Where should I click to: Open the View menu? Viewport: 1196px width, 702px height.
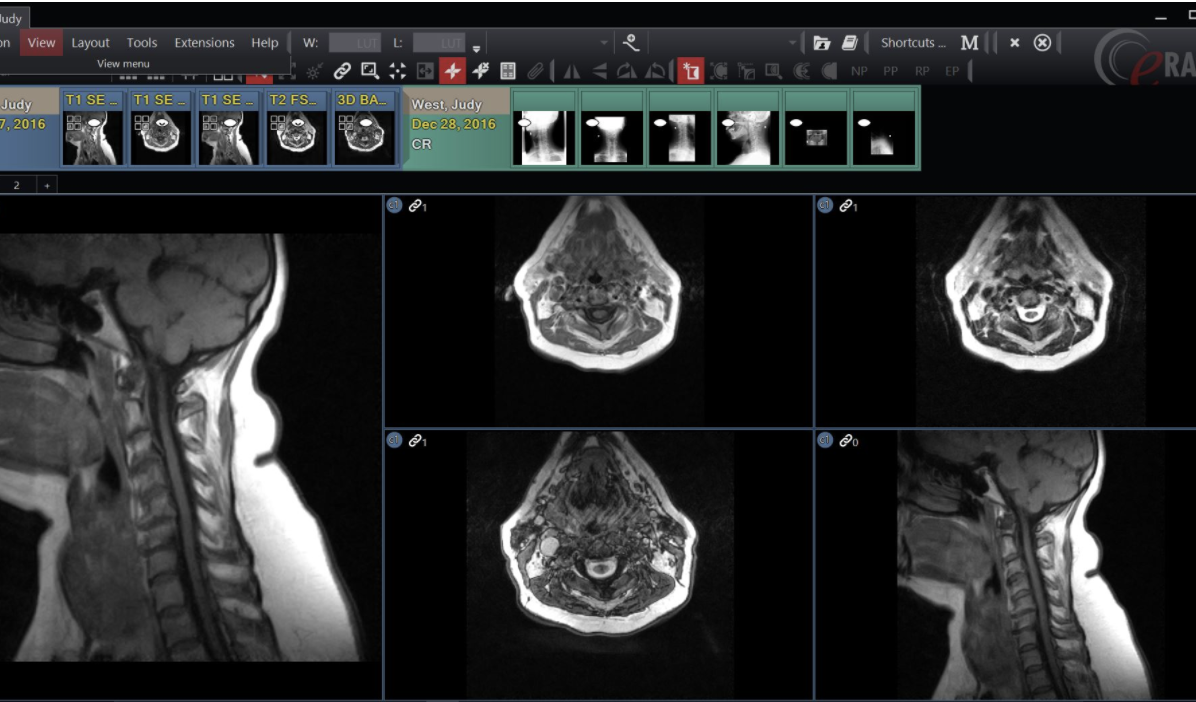click(x=41, y=42)
